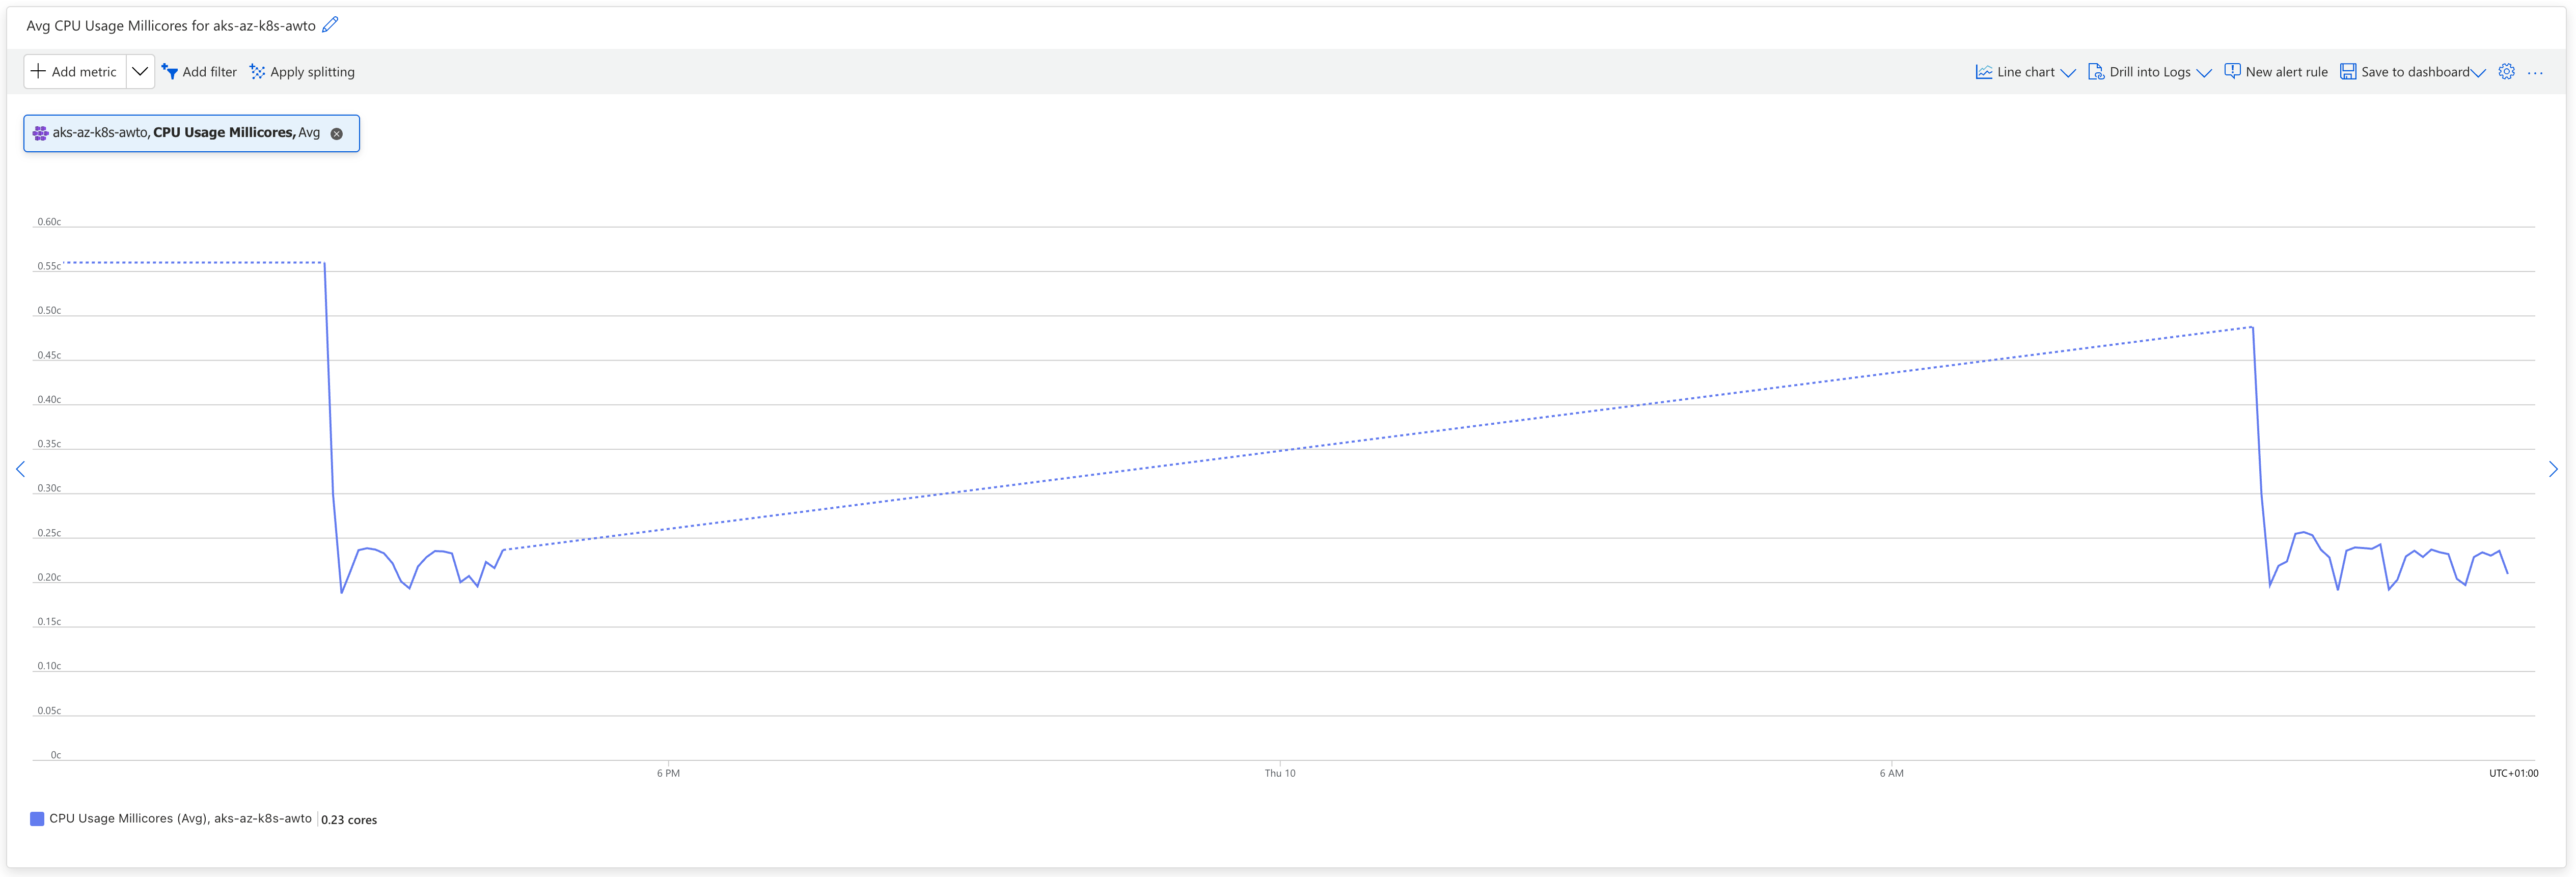Click the Add metric button

(75, 72)
